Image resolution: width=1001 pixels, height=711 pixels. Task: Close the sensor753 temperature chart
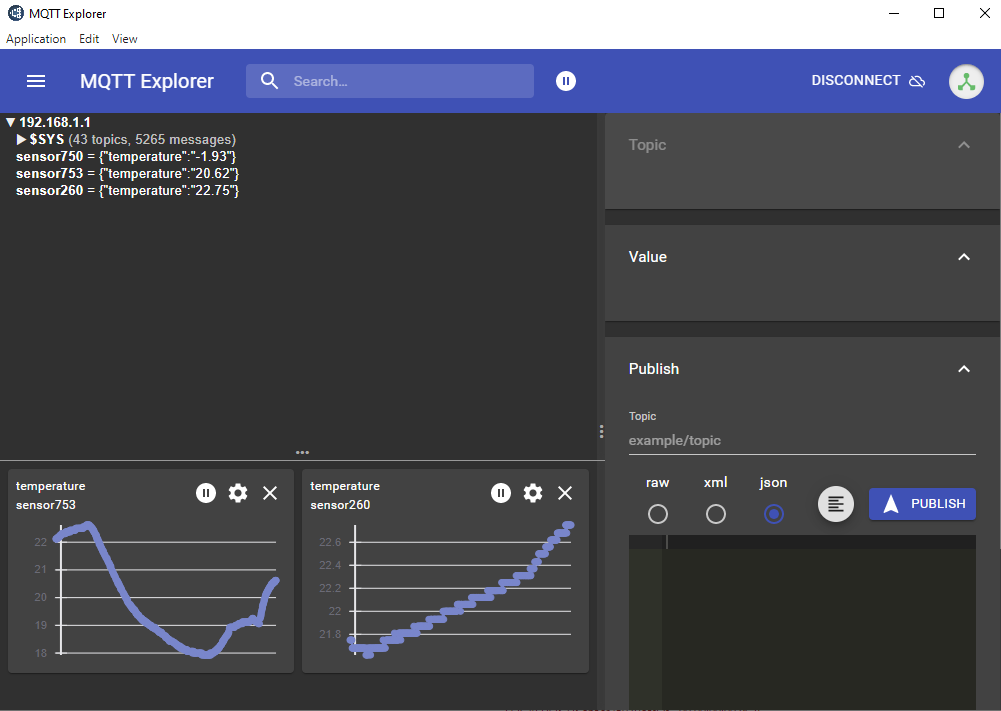[x=270, y=493]
